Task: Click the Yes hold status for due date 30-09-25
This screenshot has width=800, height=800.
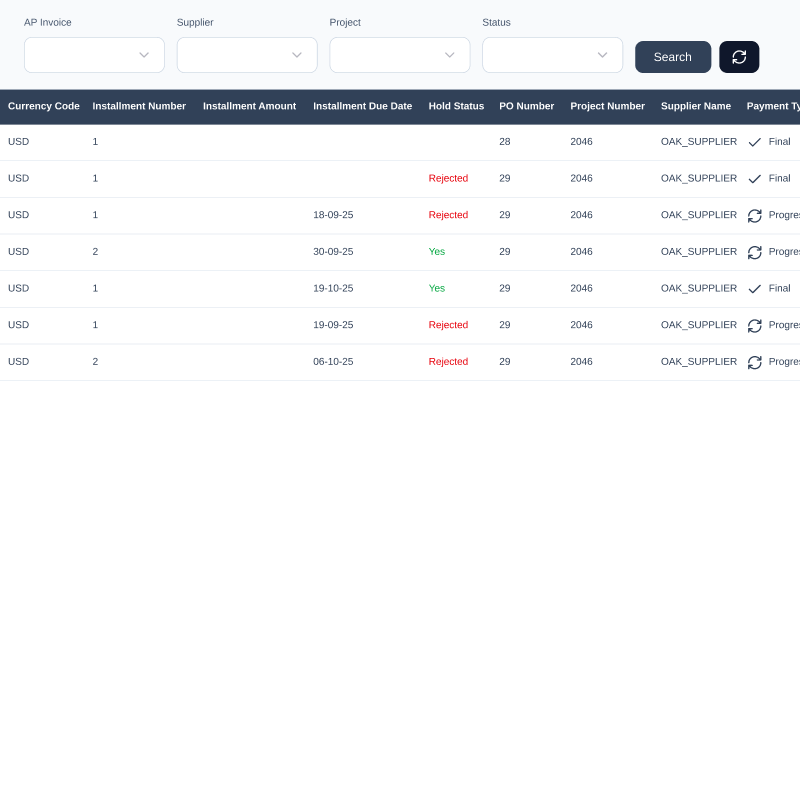Action: tap(437, 252)
